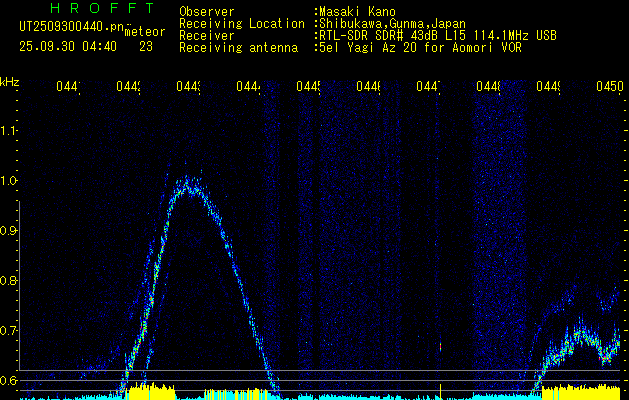Click the meteor count value 23
The image size is (629, 400).
point(146,46)
